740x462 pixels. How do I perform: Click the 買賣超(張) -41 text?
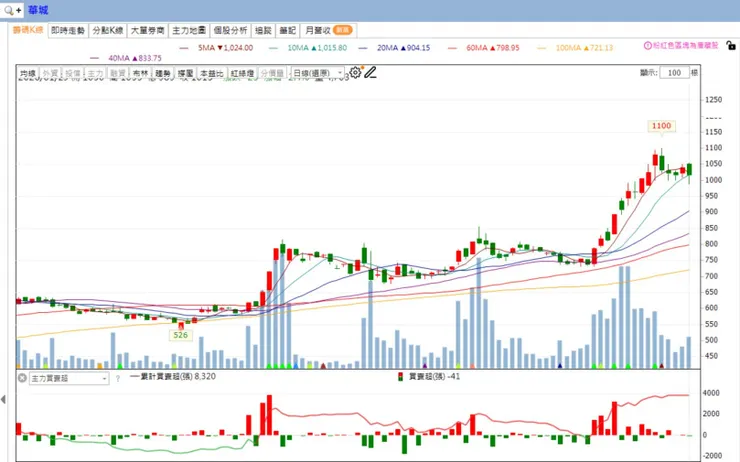pyautogui.click(x=434, y=377)
